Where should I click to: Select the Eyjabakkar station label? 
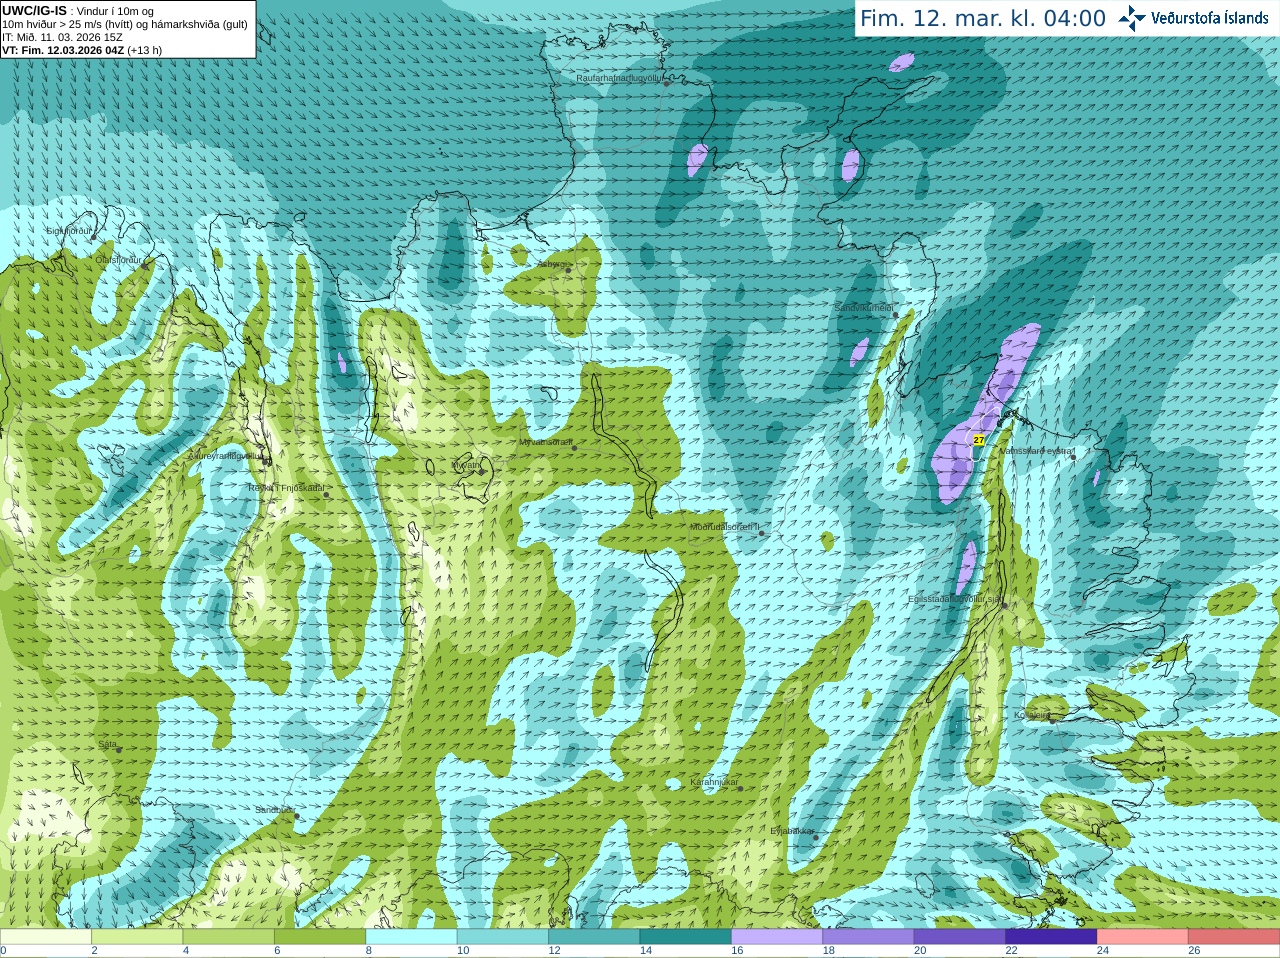[792, 831]
